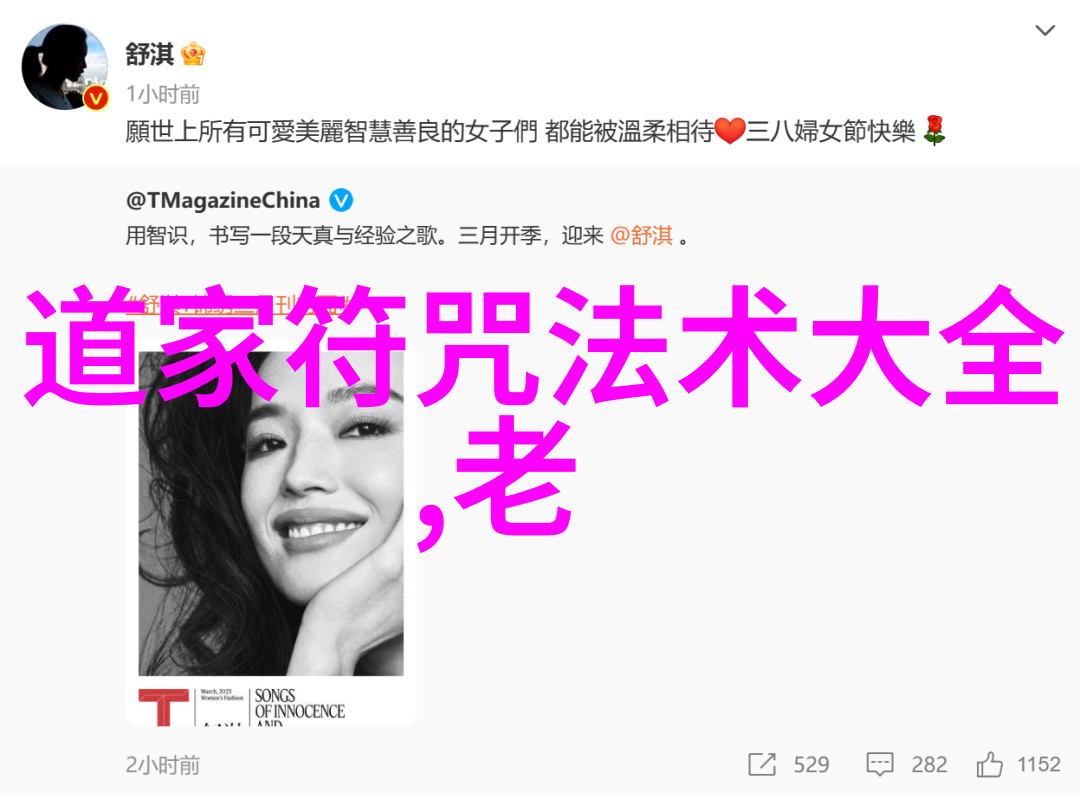This screenshot has width=1080, height=793.
Task: Open the 舒淇 username profile link
Action: coord(149,54)
